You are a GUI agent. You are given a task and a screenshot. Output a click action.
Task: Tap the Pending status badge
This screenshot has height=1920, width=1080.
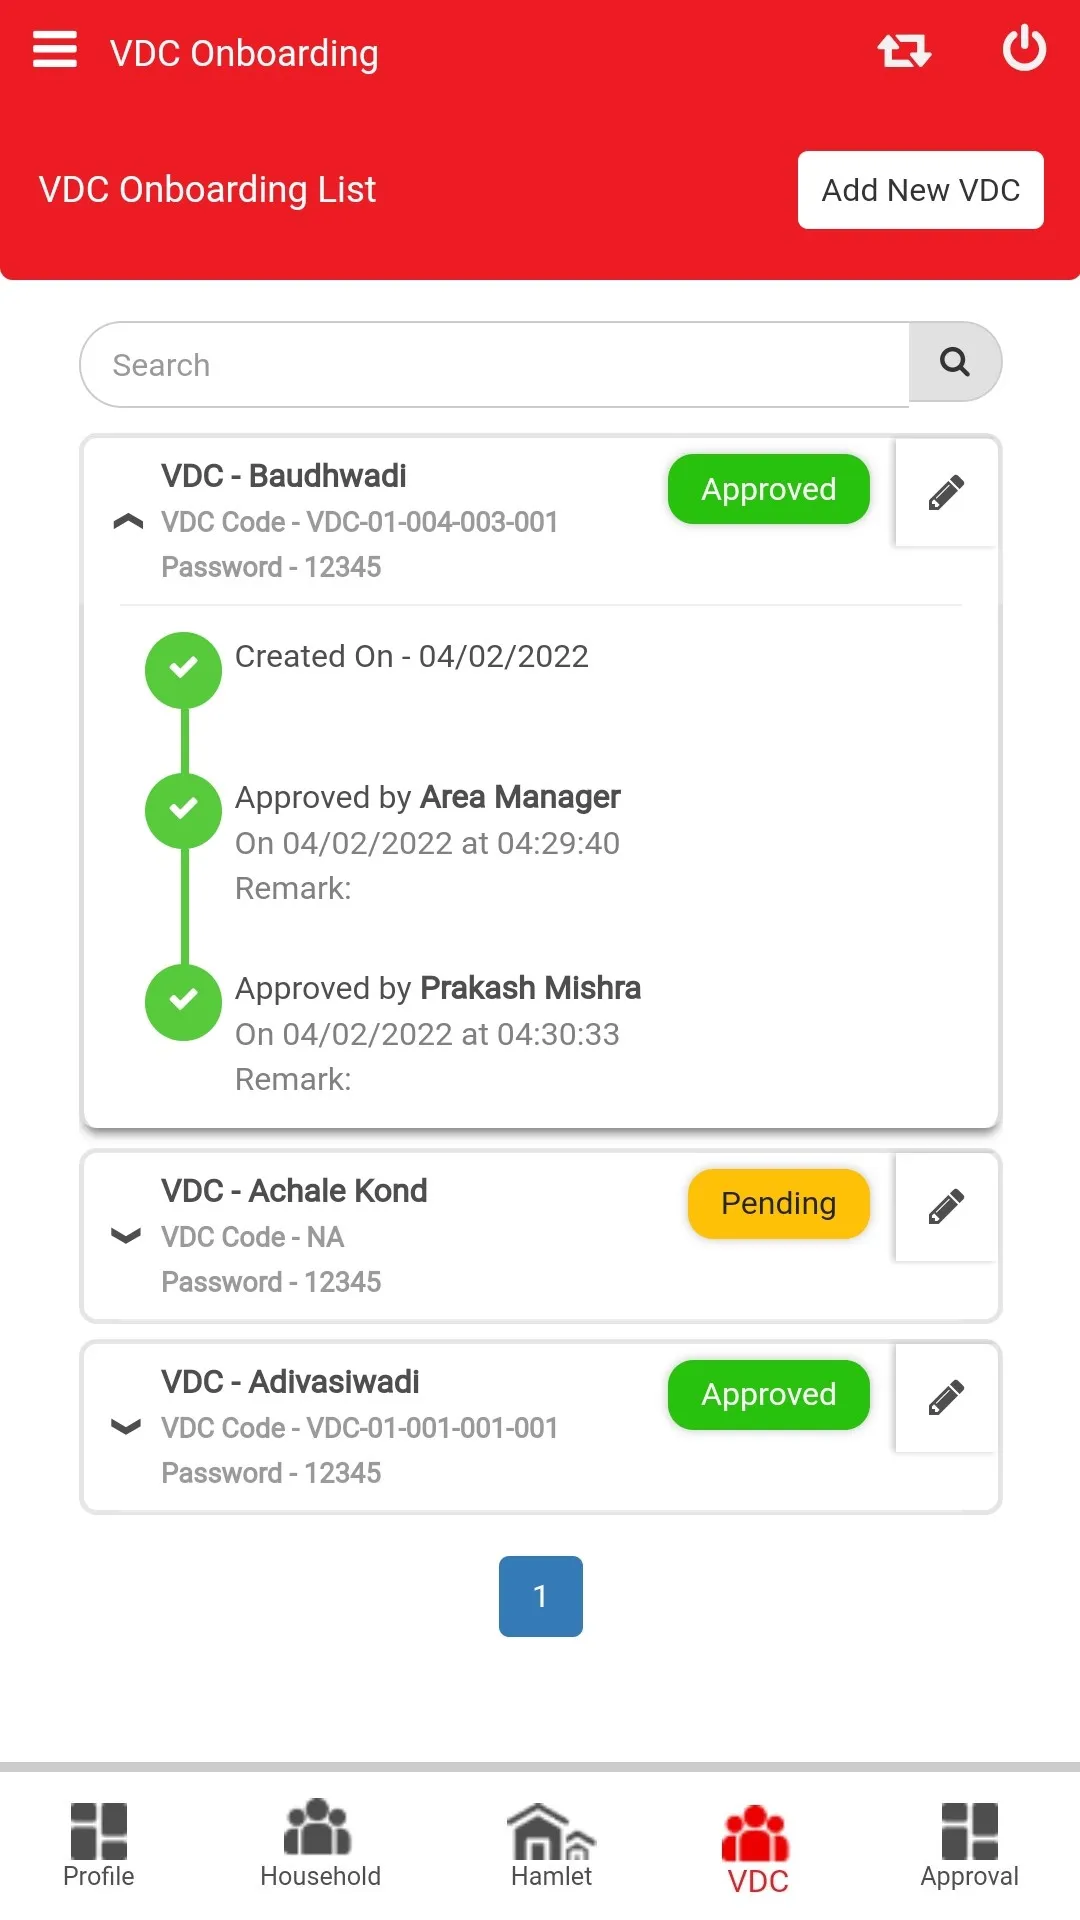[779, 1204]
